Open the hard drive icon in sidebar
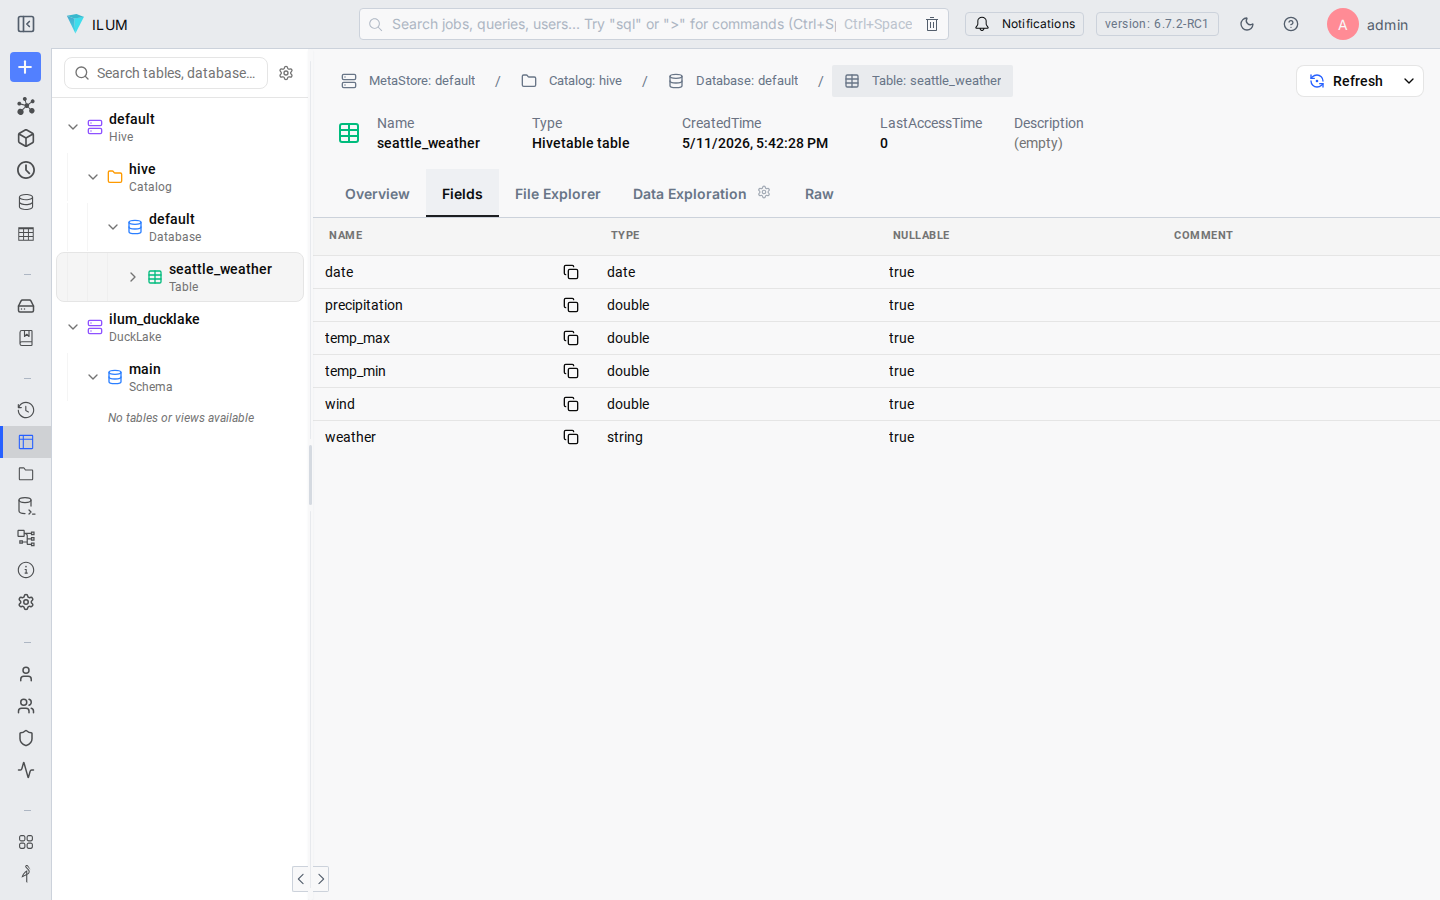The height and width of the screenshot is (900, 1440). pos(26,306)
